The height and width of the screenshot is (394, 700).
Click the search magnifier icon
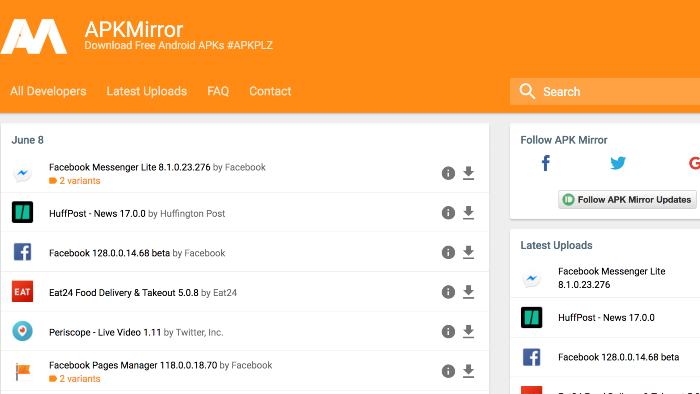[x=527, y=91]
